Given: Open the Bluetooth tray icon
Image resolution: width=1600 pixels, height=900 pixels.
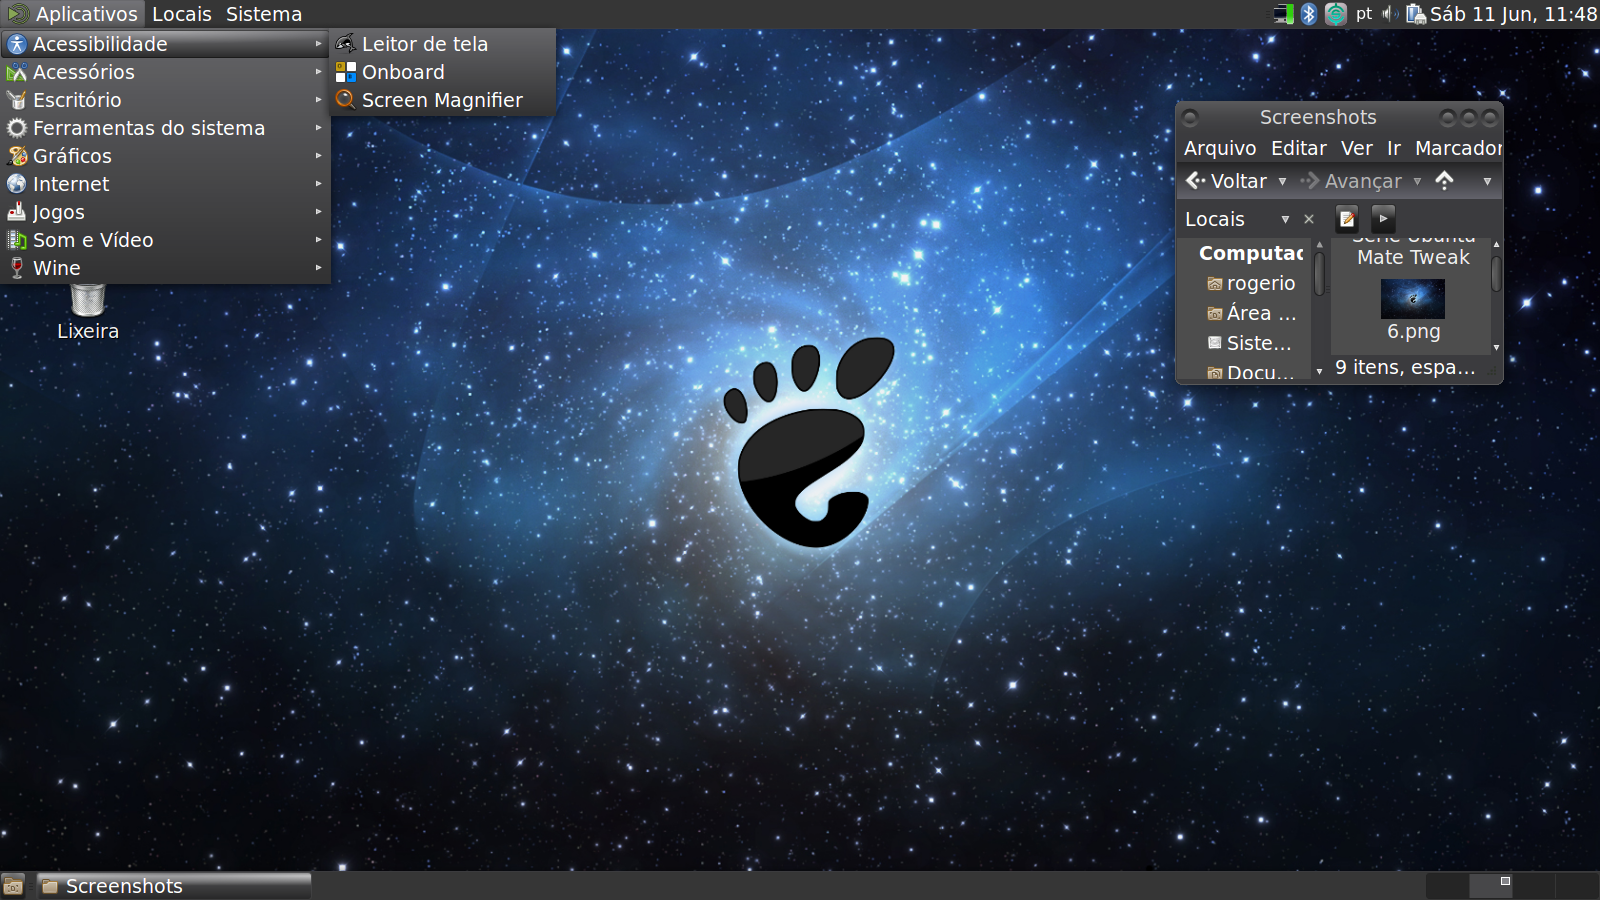Looking at the screenshot, I should coord(1309,14).
